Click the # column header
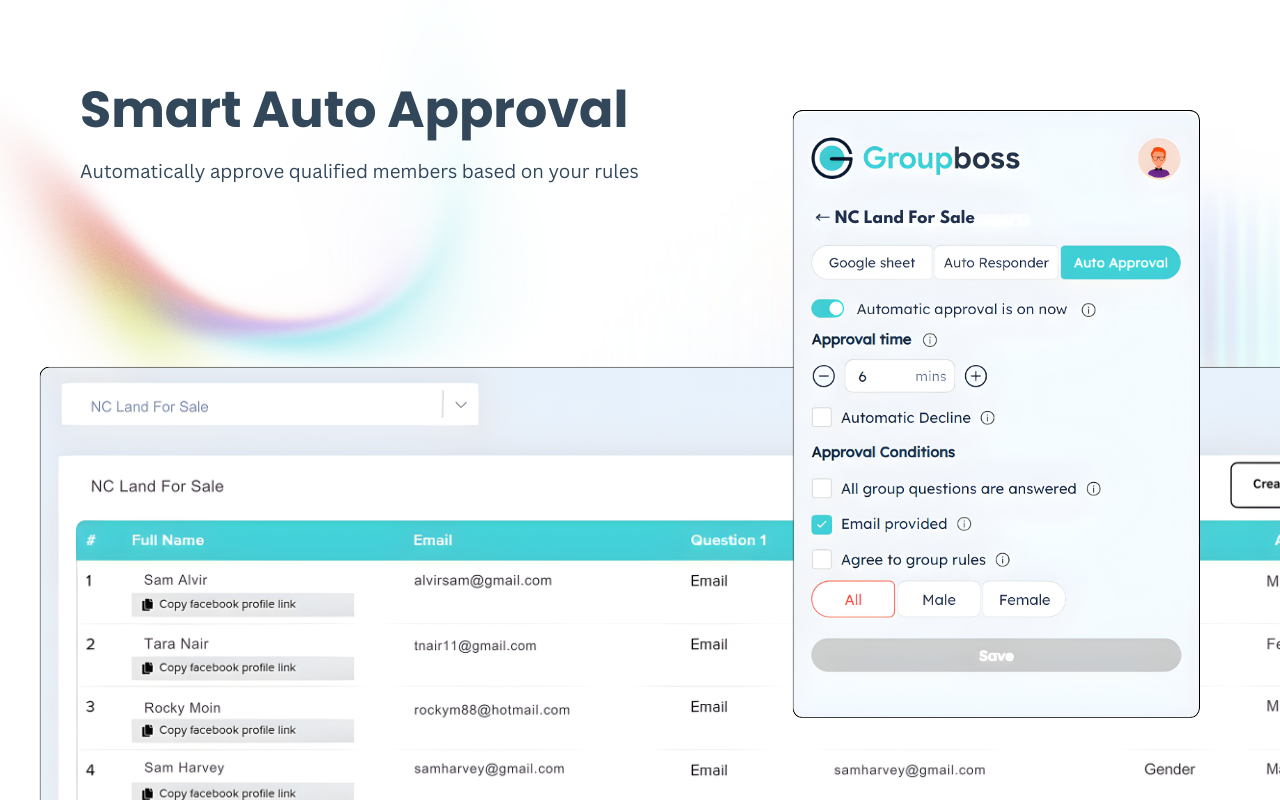The image size is (1280, 800). 91,540
